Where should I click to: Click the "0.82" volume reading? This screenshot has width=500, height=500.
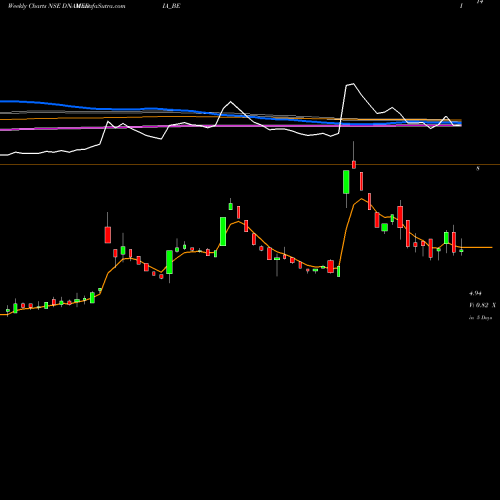coord(482,305)
